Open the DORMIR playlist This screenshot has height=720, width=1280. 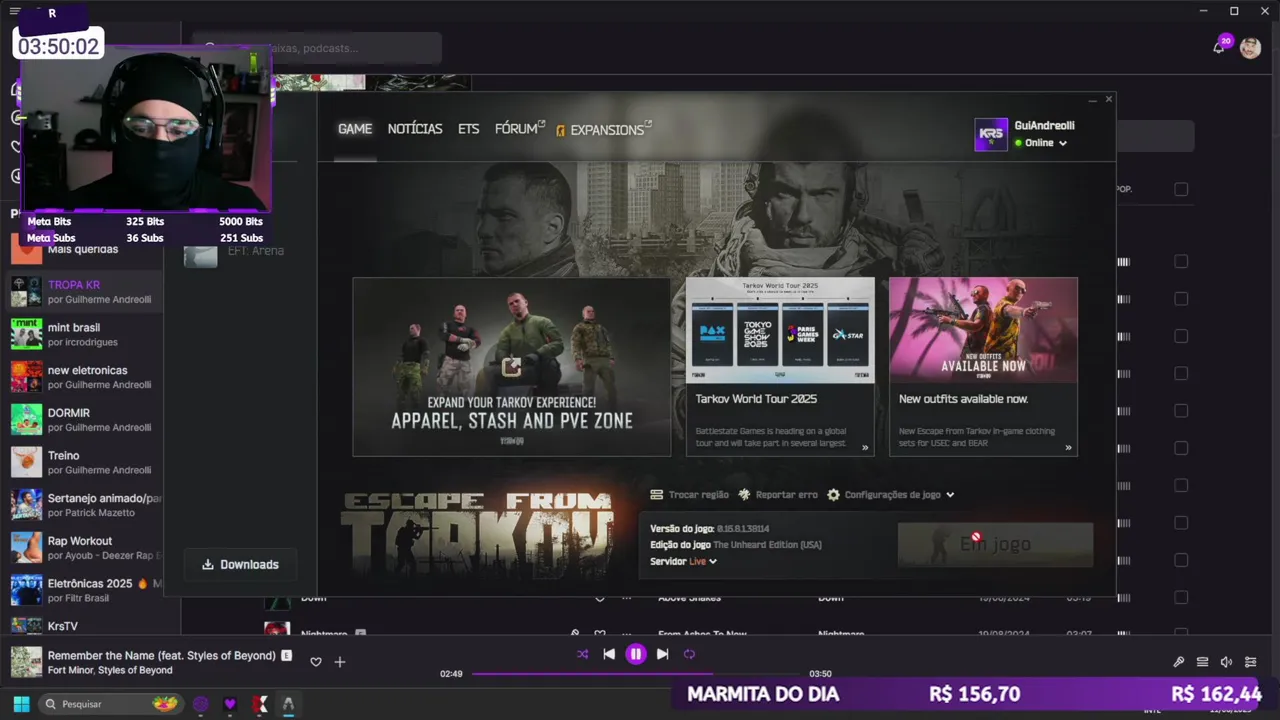86,420
